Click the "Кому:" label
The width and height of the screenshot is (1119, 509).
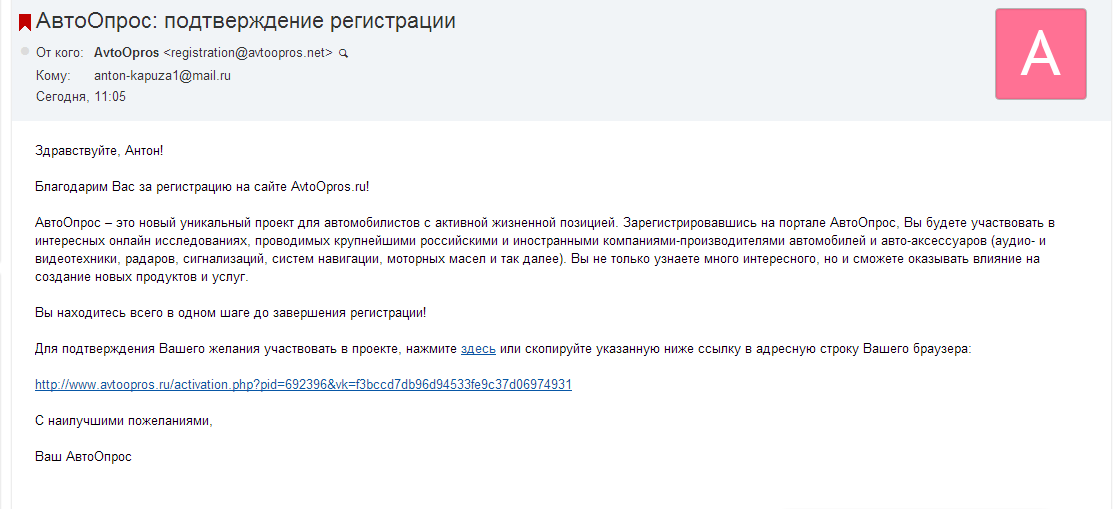52,75
